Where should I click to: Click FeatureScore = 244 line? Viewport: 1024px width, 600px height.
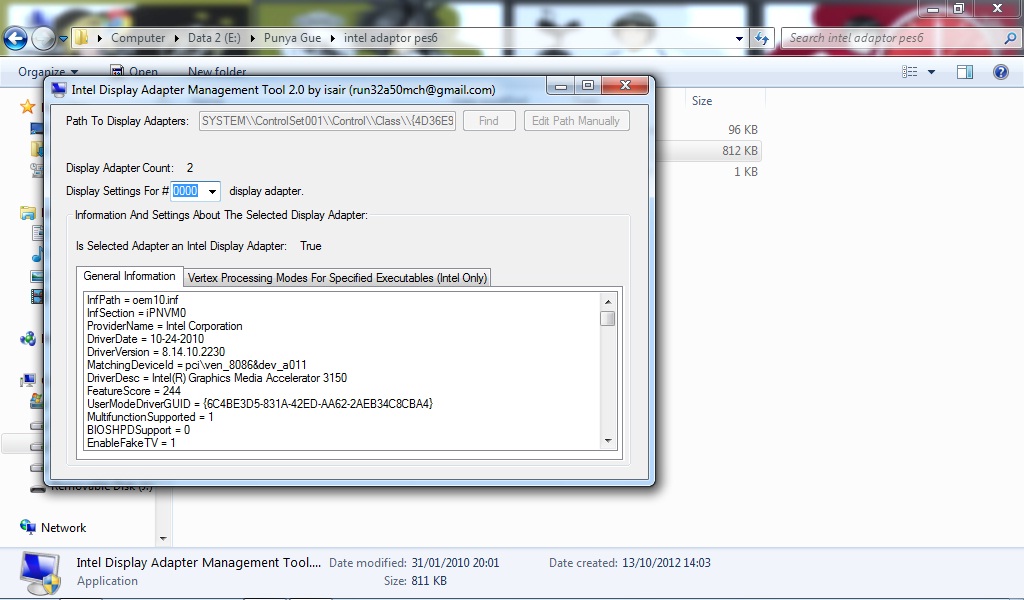[x=134, y=391]
